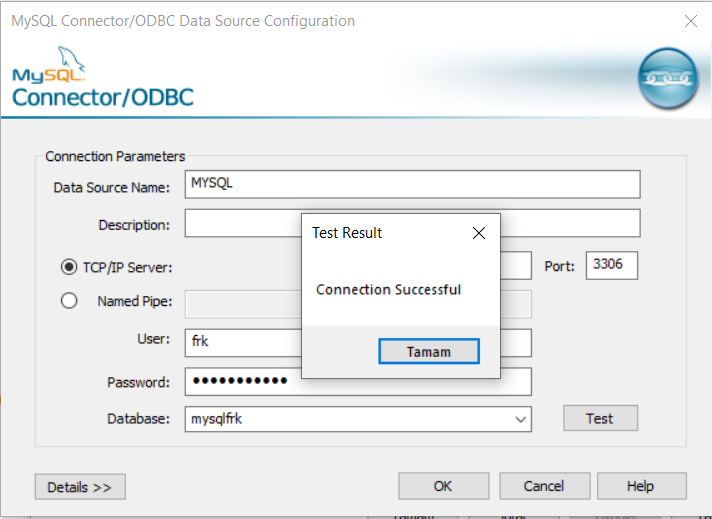Click the Port field showing 3306
This screenshot has height=519, width=712.
[612, 265]
